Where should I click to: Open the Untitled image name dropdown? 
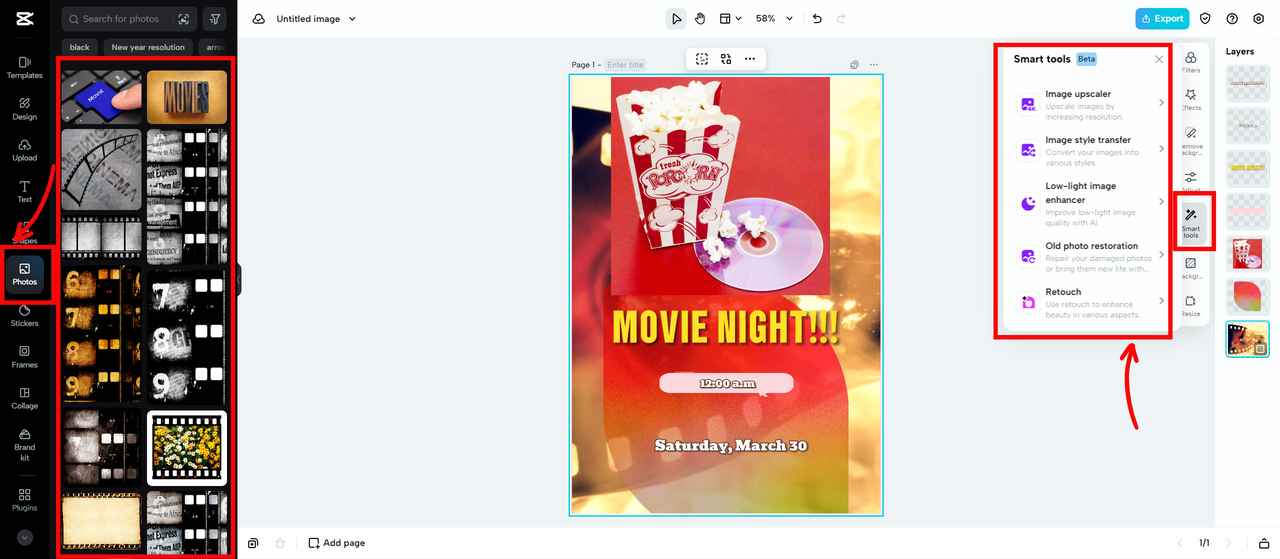click(x=316, y=19)
